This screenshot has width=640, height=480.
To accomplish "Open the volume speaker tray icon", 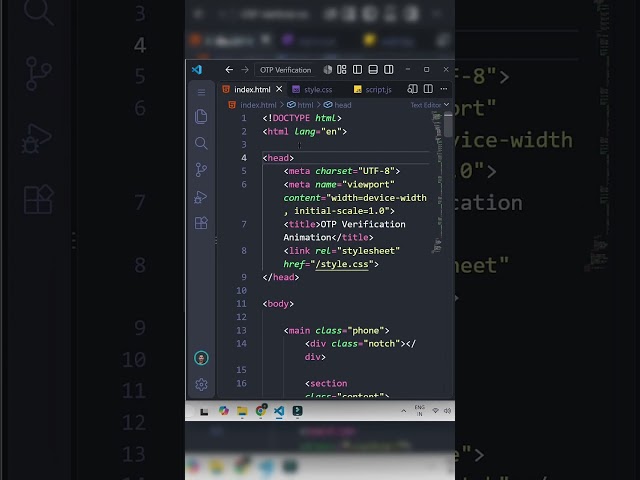I will click(447, 411).
